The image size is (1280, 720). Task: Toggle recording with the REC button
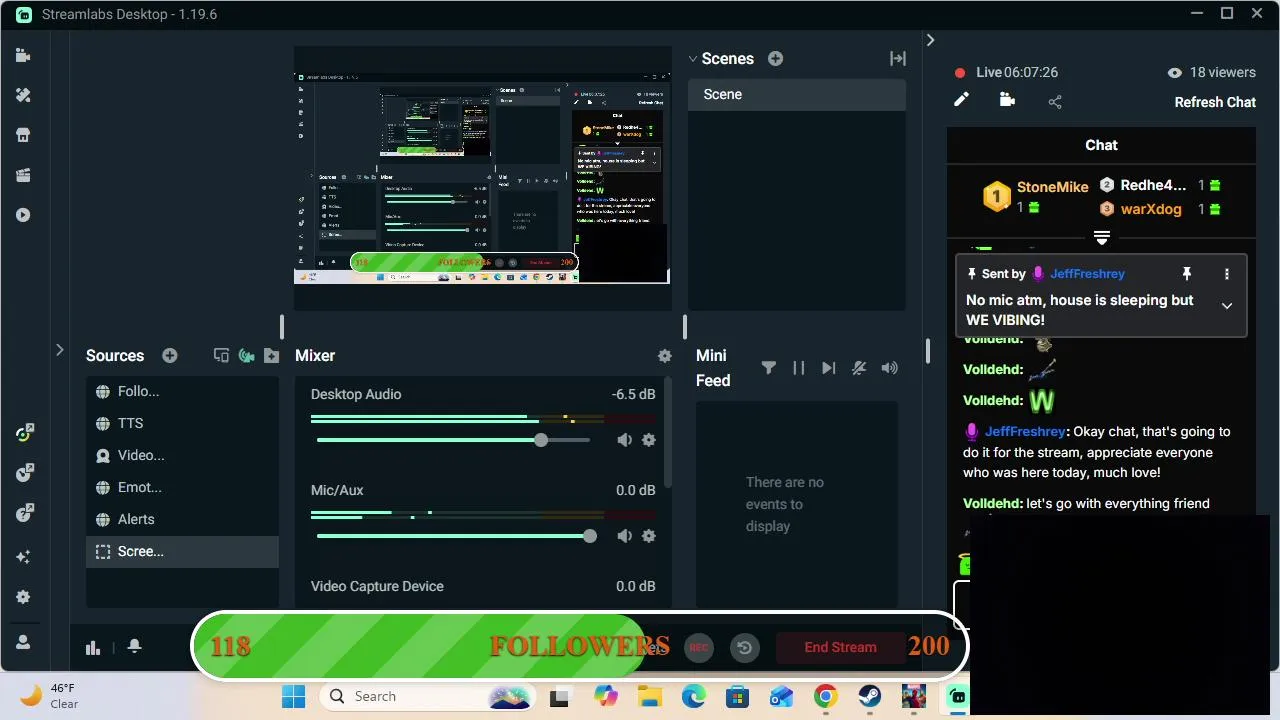click(699, 647)
